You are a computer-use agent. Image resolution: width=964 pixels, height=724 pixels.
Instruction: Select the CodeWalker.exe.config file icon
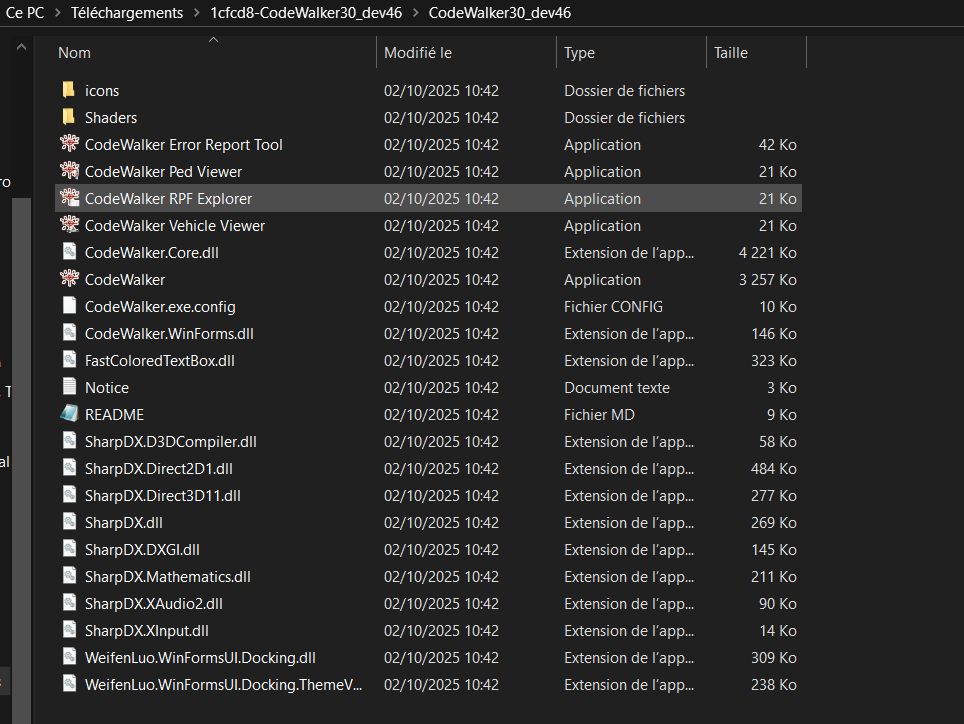69,306
